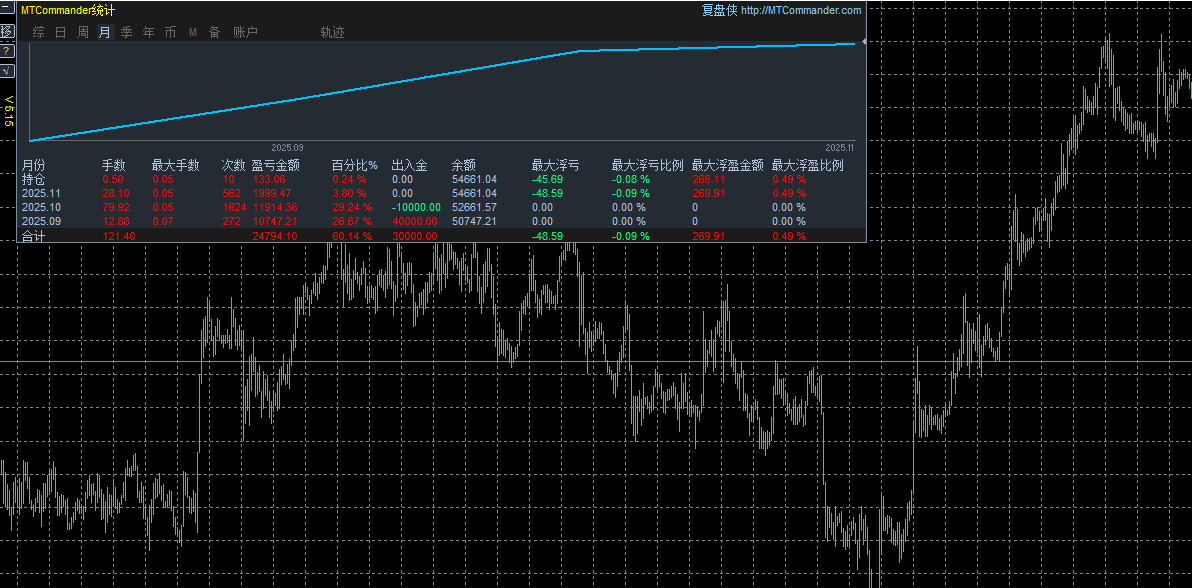This screenshot has height=588, width=1192.
Task: Select the 2025.10 month row
Action: pyautogui.click(x=39, y=207)
